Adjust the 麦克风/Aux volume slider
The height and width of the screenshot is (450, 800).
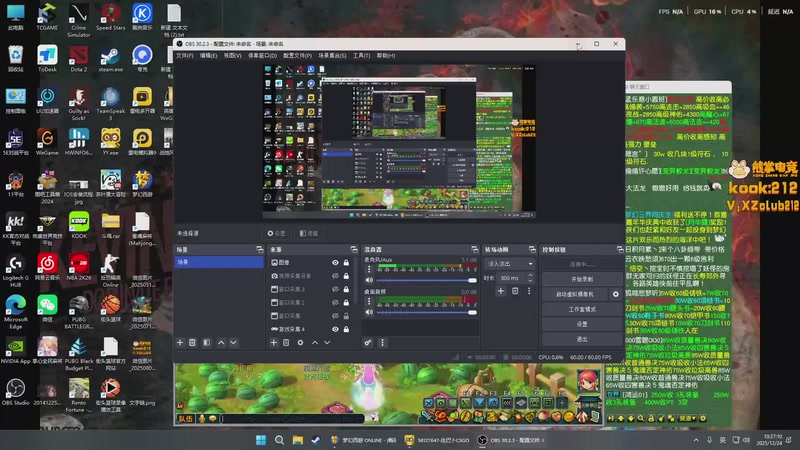(427, 280)
